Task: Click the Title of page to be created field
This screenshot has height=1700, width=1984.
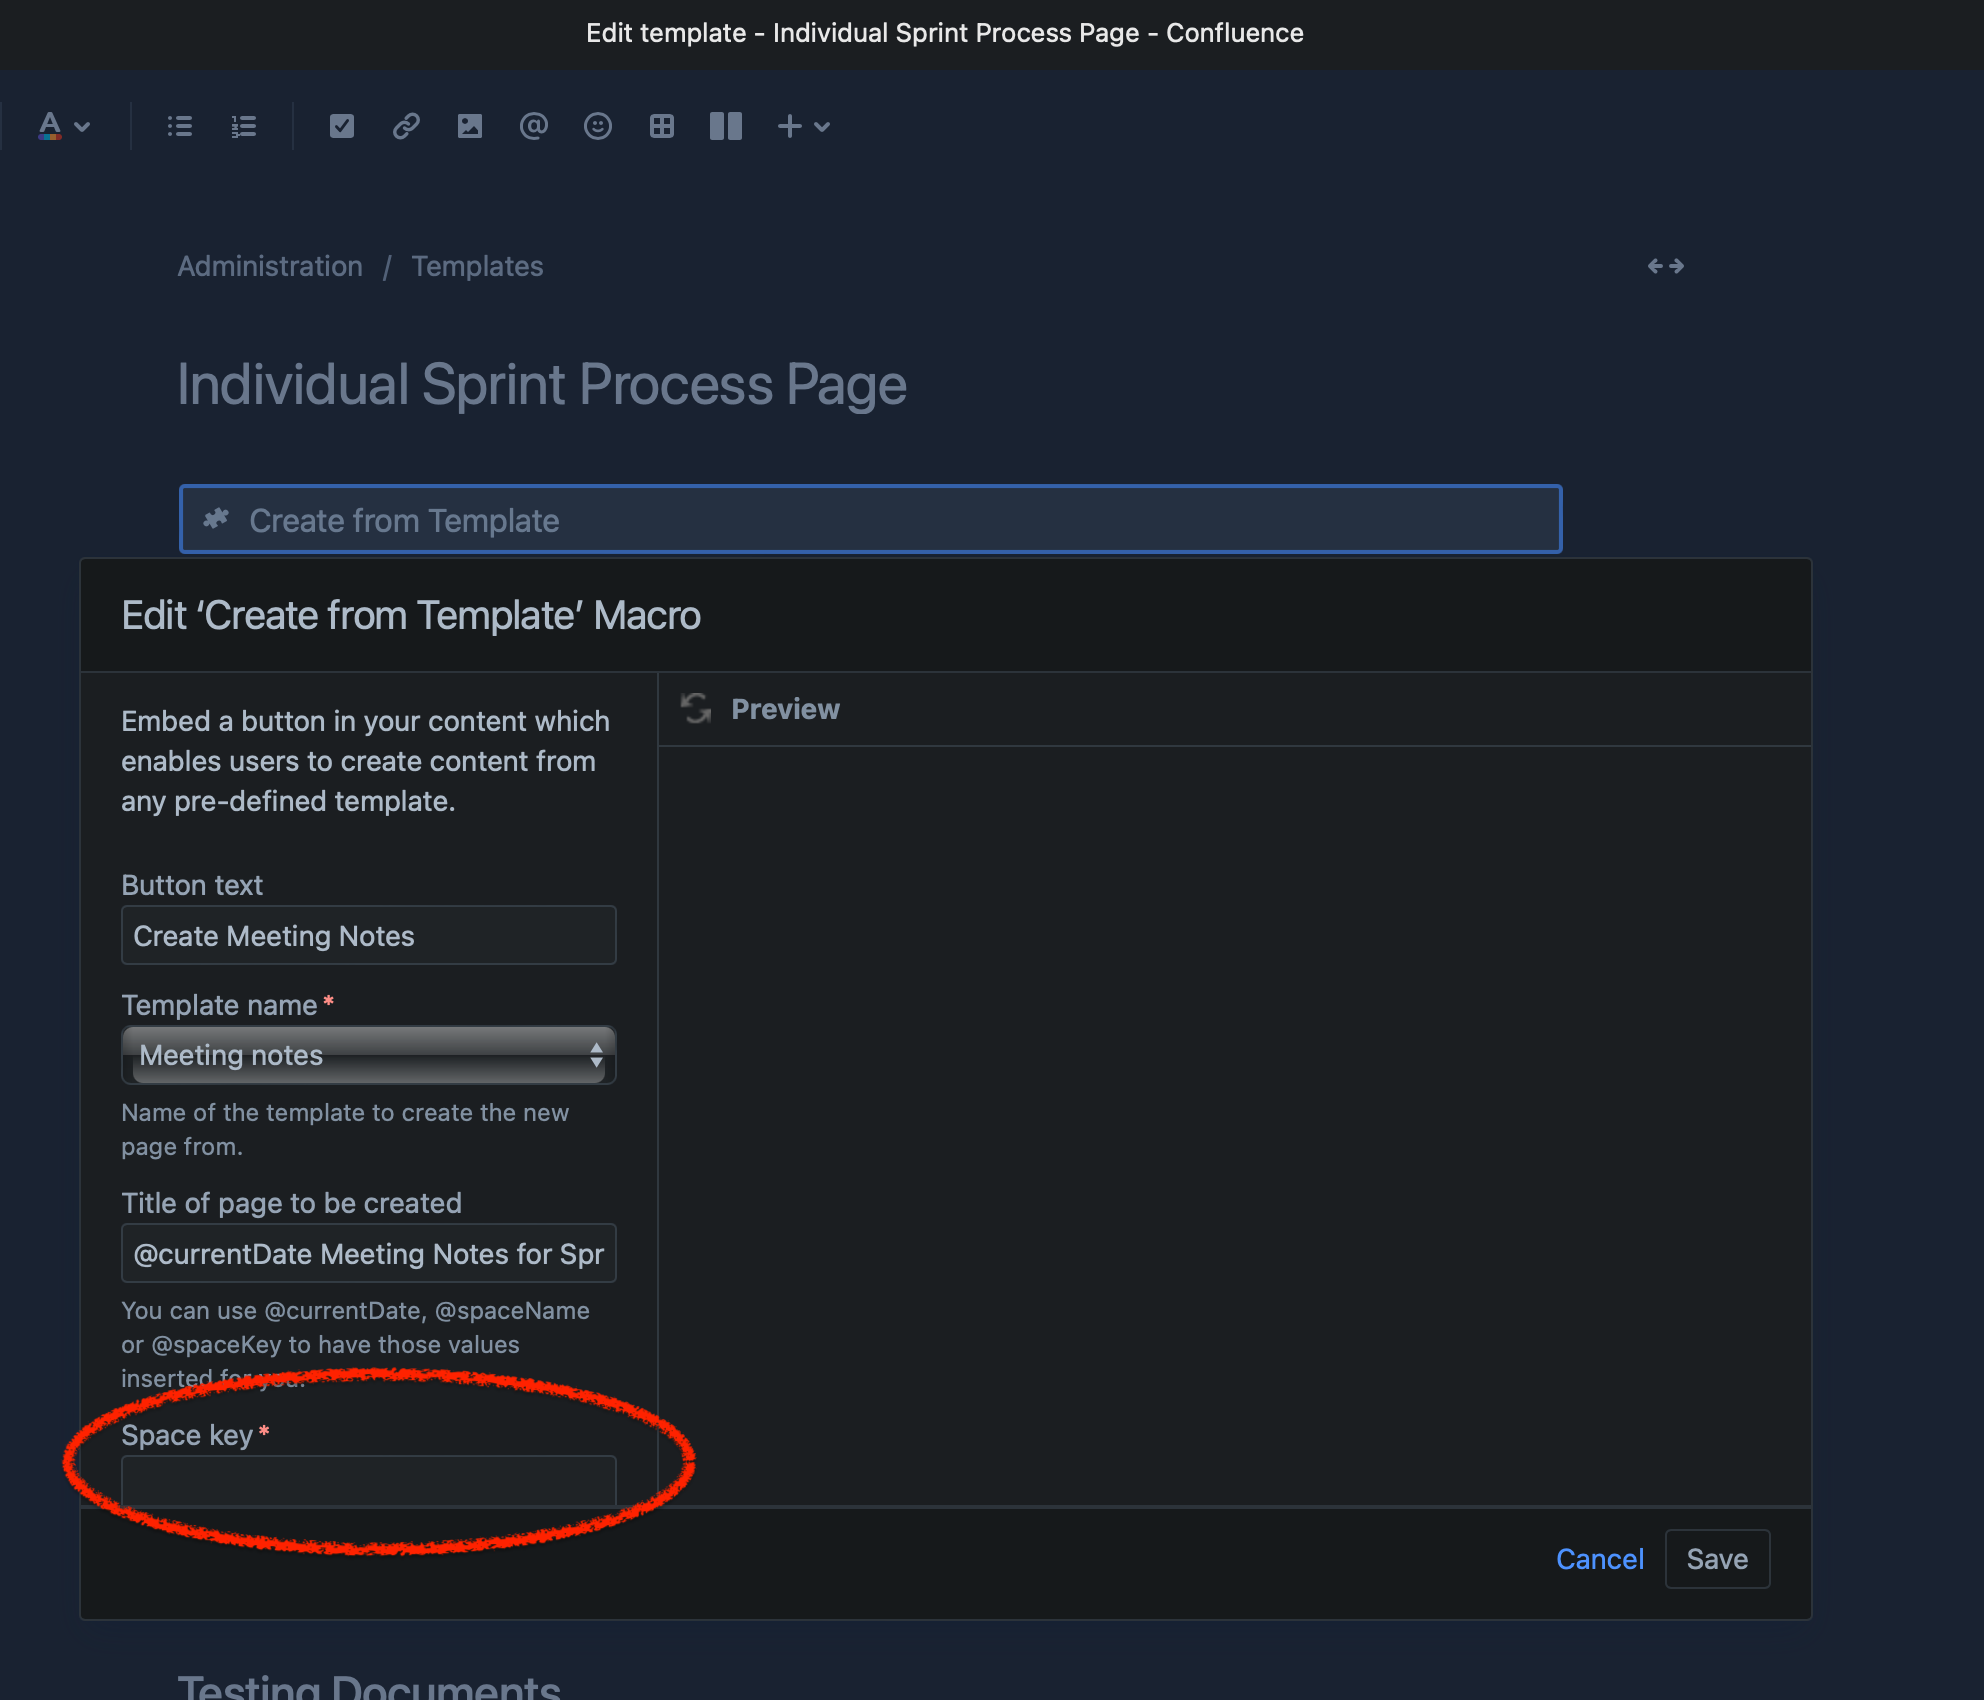Action: [369, 1254]
